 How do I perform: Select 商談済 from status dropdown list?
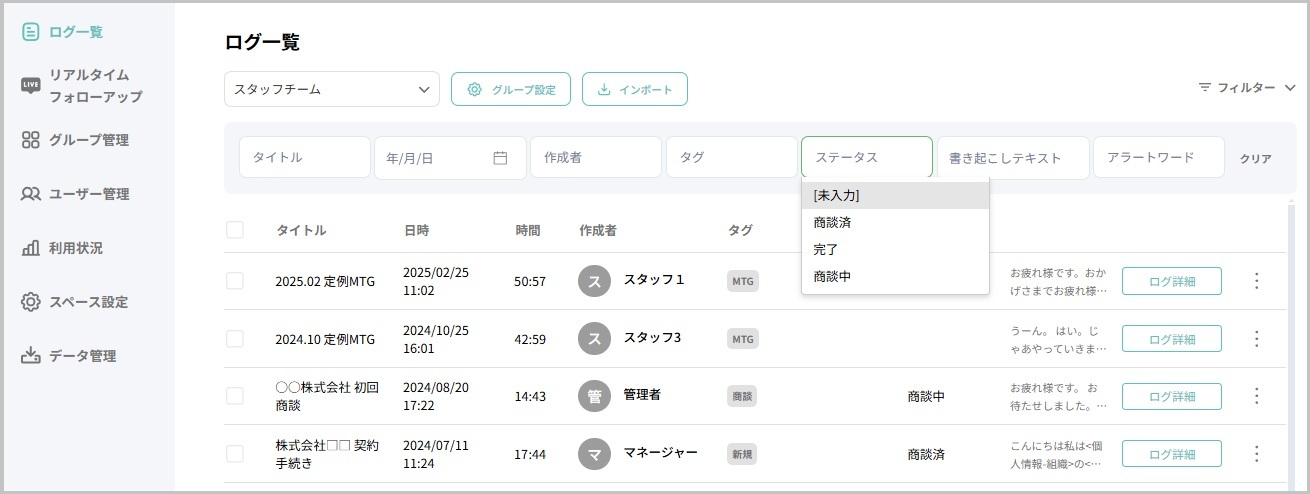click(833, 222)
